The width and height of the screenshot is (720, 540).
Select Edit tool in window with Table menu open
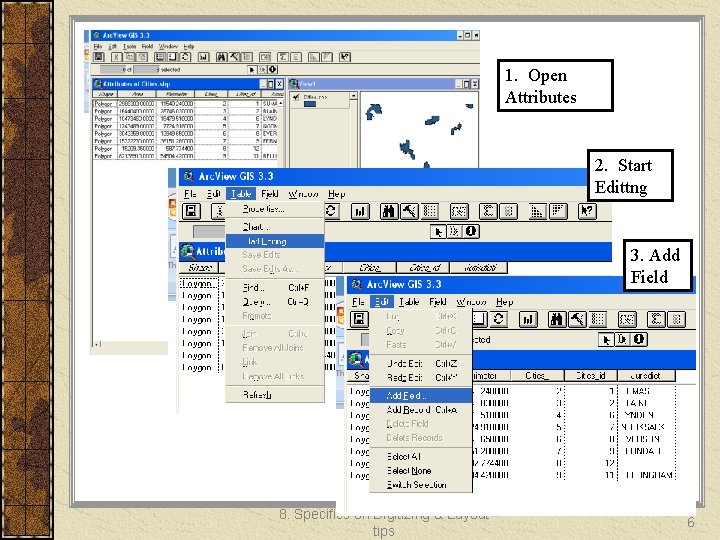click(454, 231)
